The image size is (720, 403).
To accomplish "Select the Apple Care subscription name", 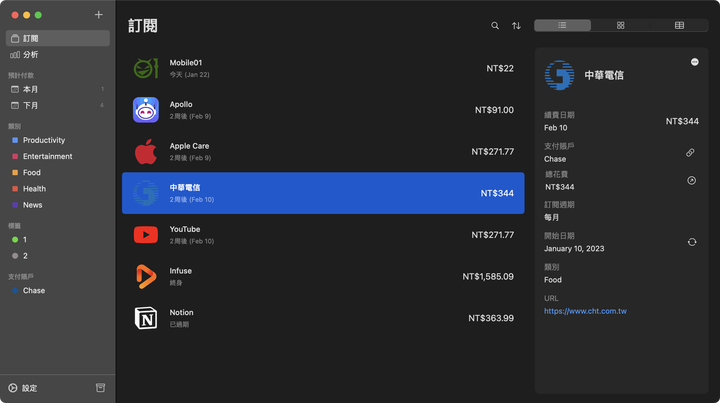I will tap(189, 146).
